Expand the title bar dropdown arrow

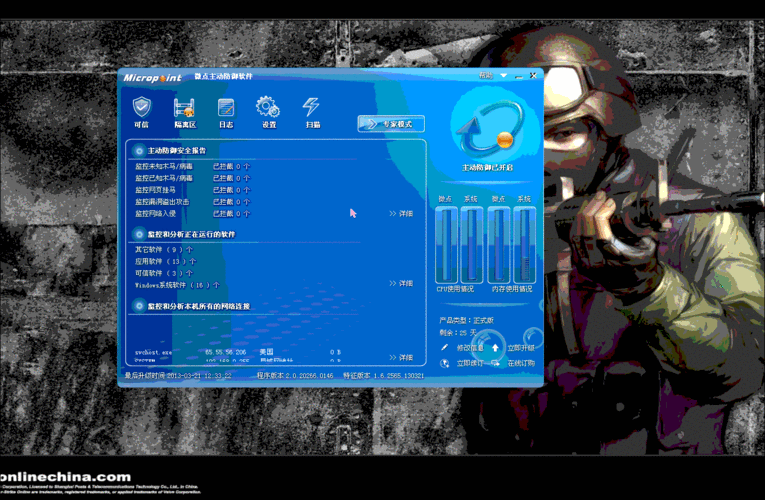[503, 76]
